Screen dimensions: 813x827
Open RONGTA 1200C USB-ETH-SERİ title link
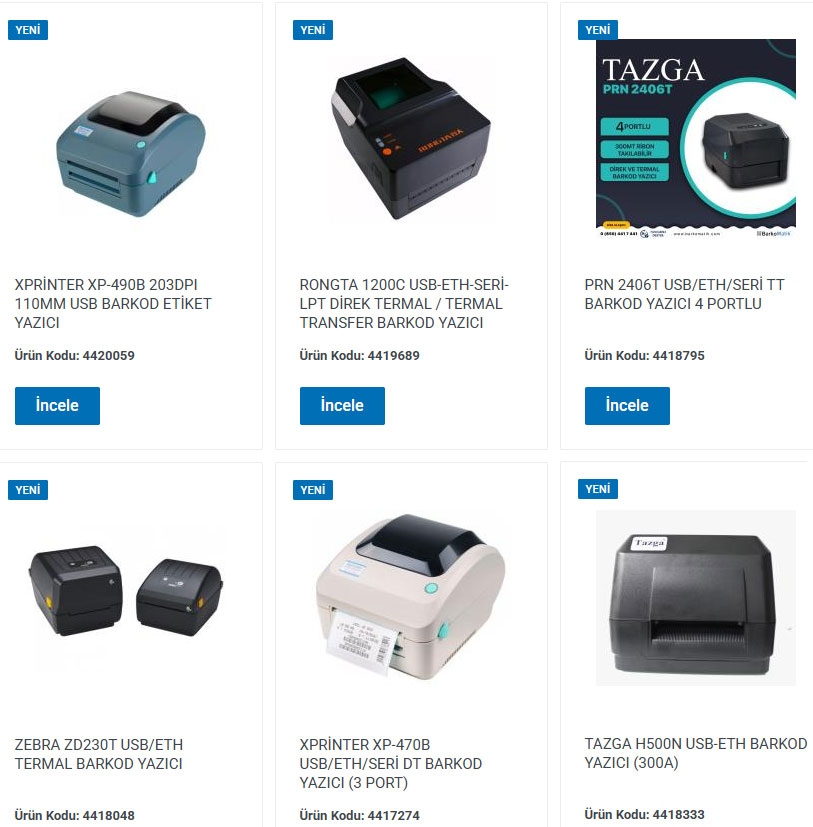pos(404,304)
